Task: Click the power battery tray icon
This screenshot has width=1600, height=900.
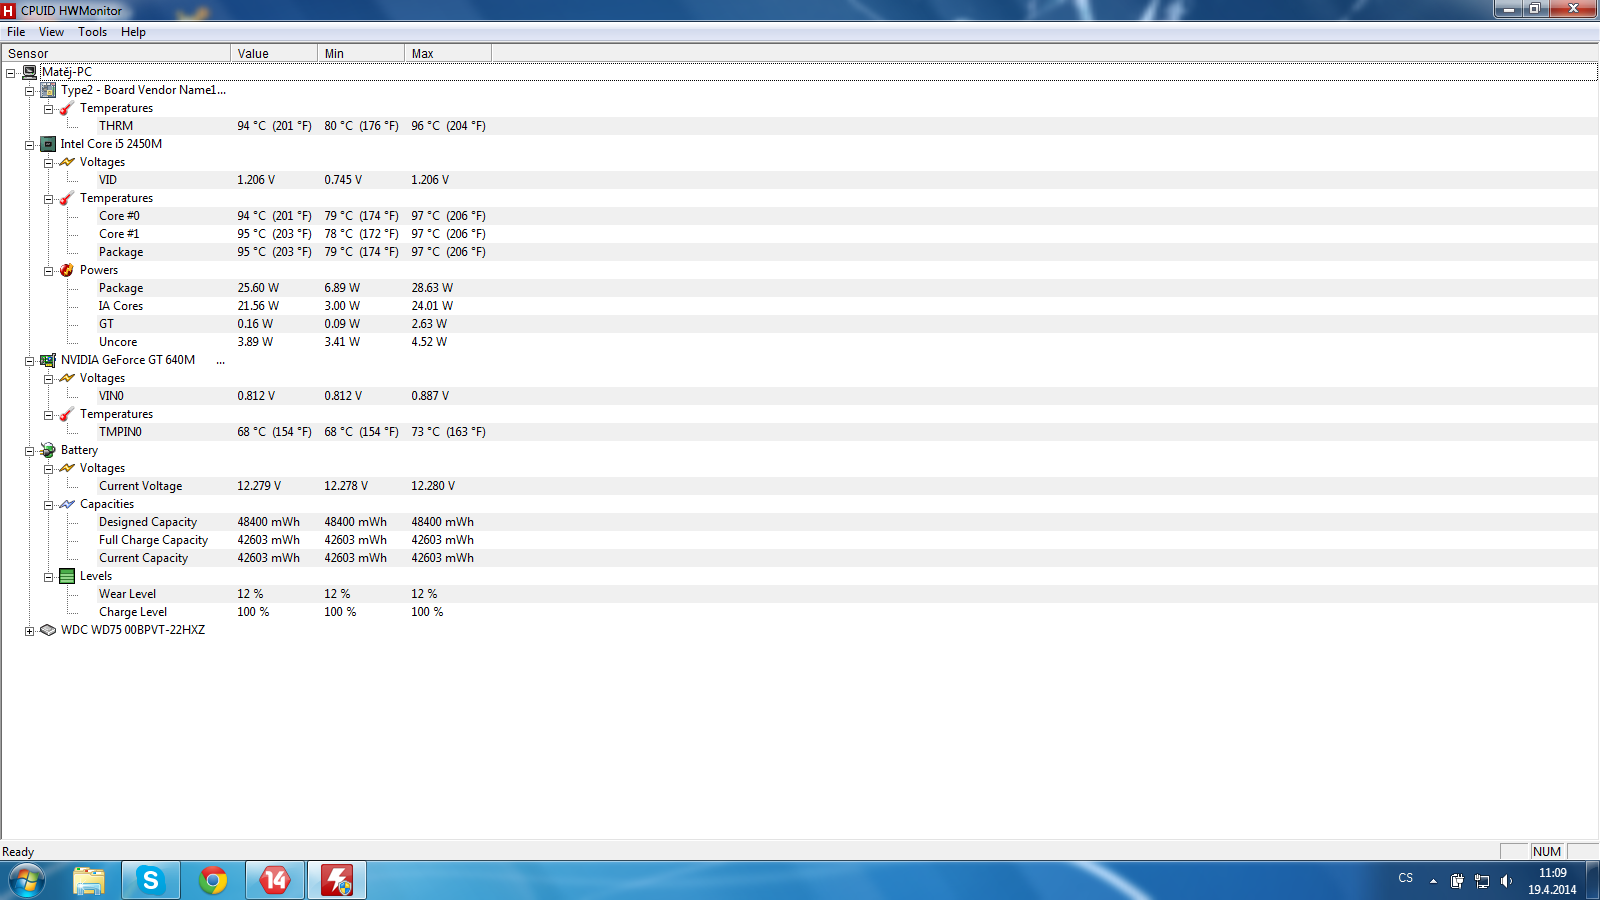Action: click(1457, 881)
